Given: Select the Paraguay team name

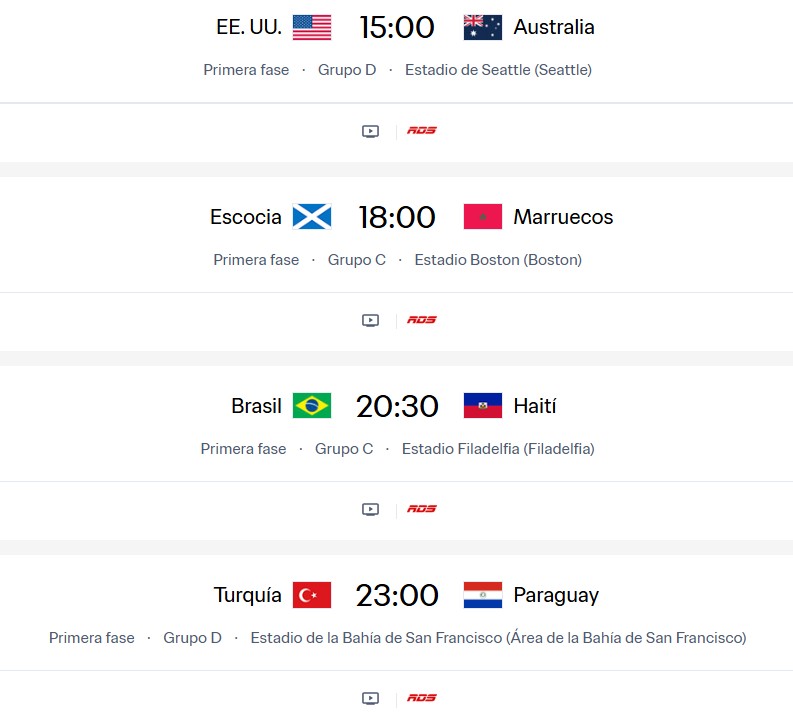Looking at the screenshot, I should (x=556, y=595).
